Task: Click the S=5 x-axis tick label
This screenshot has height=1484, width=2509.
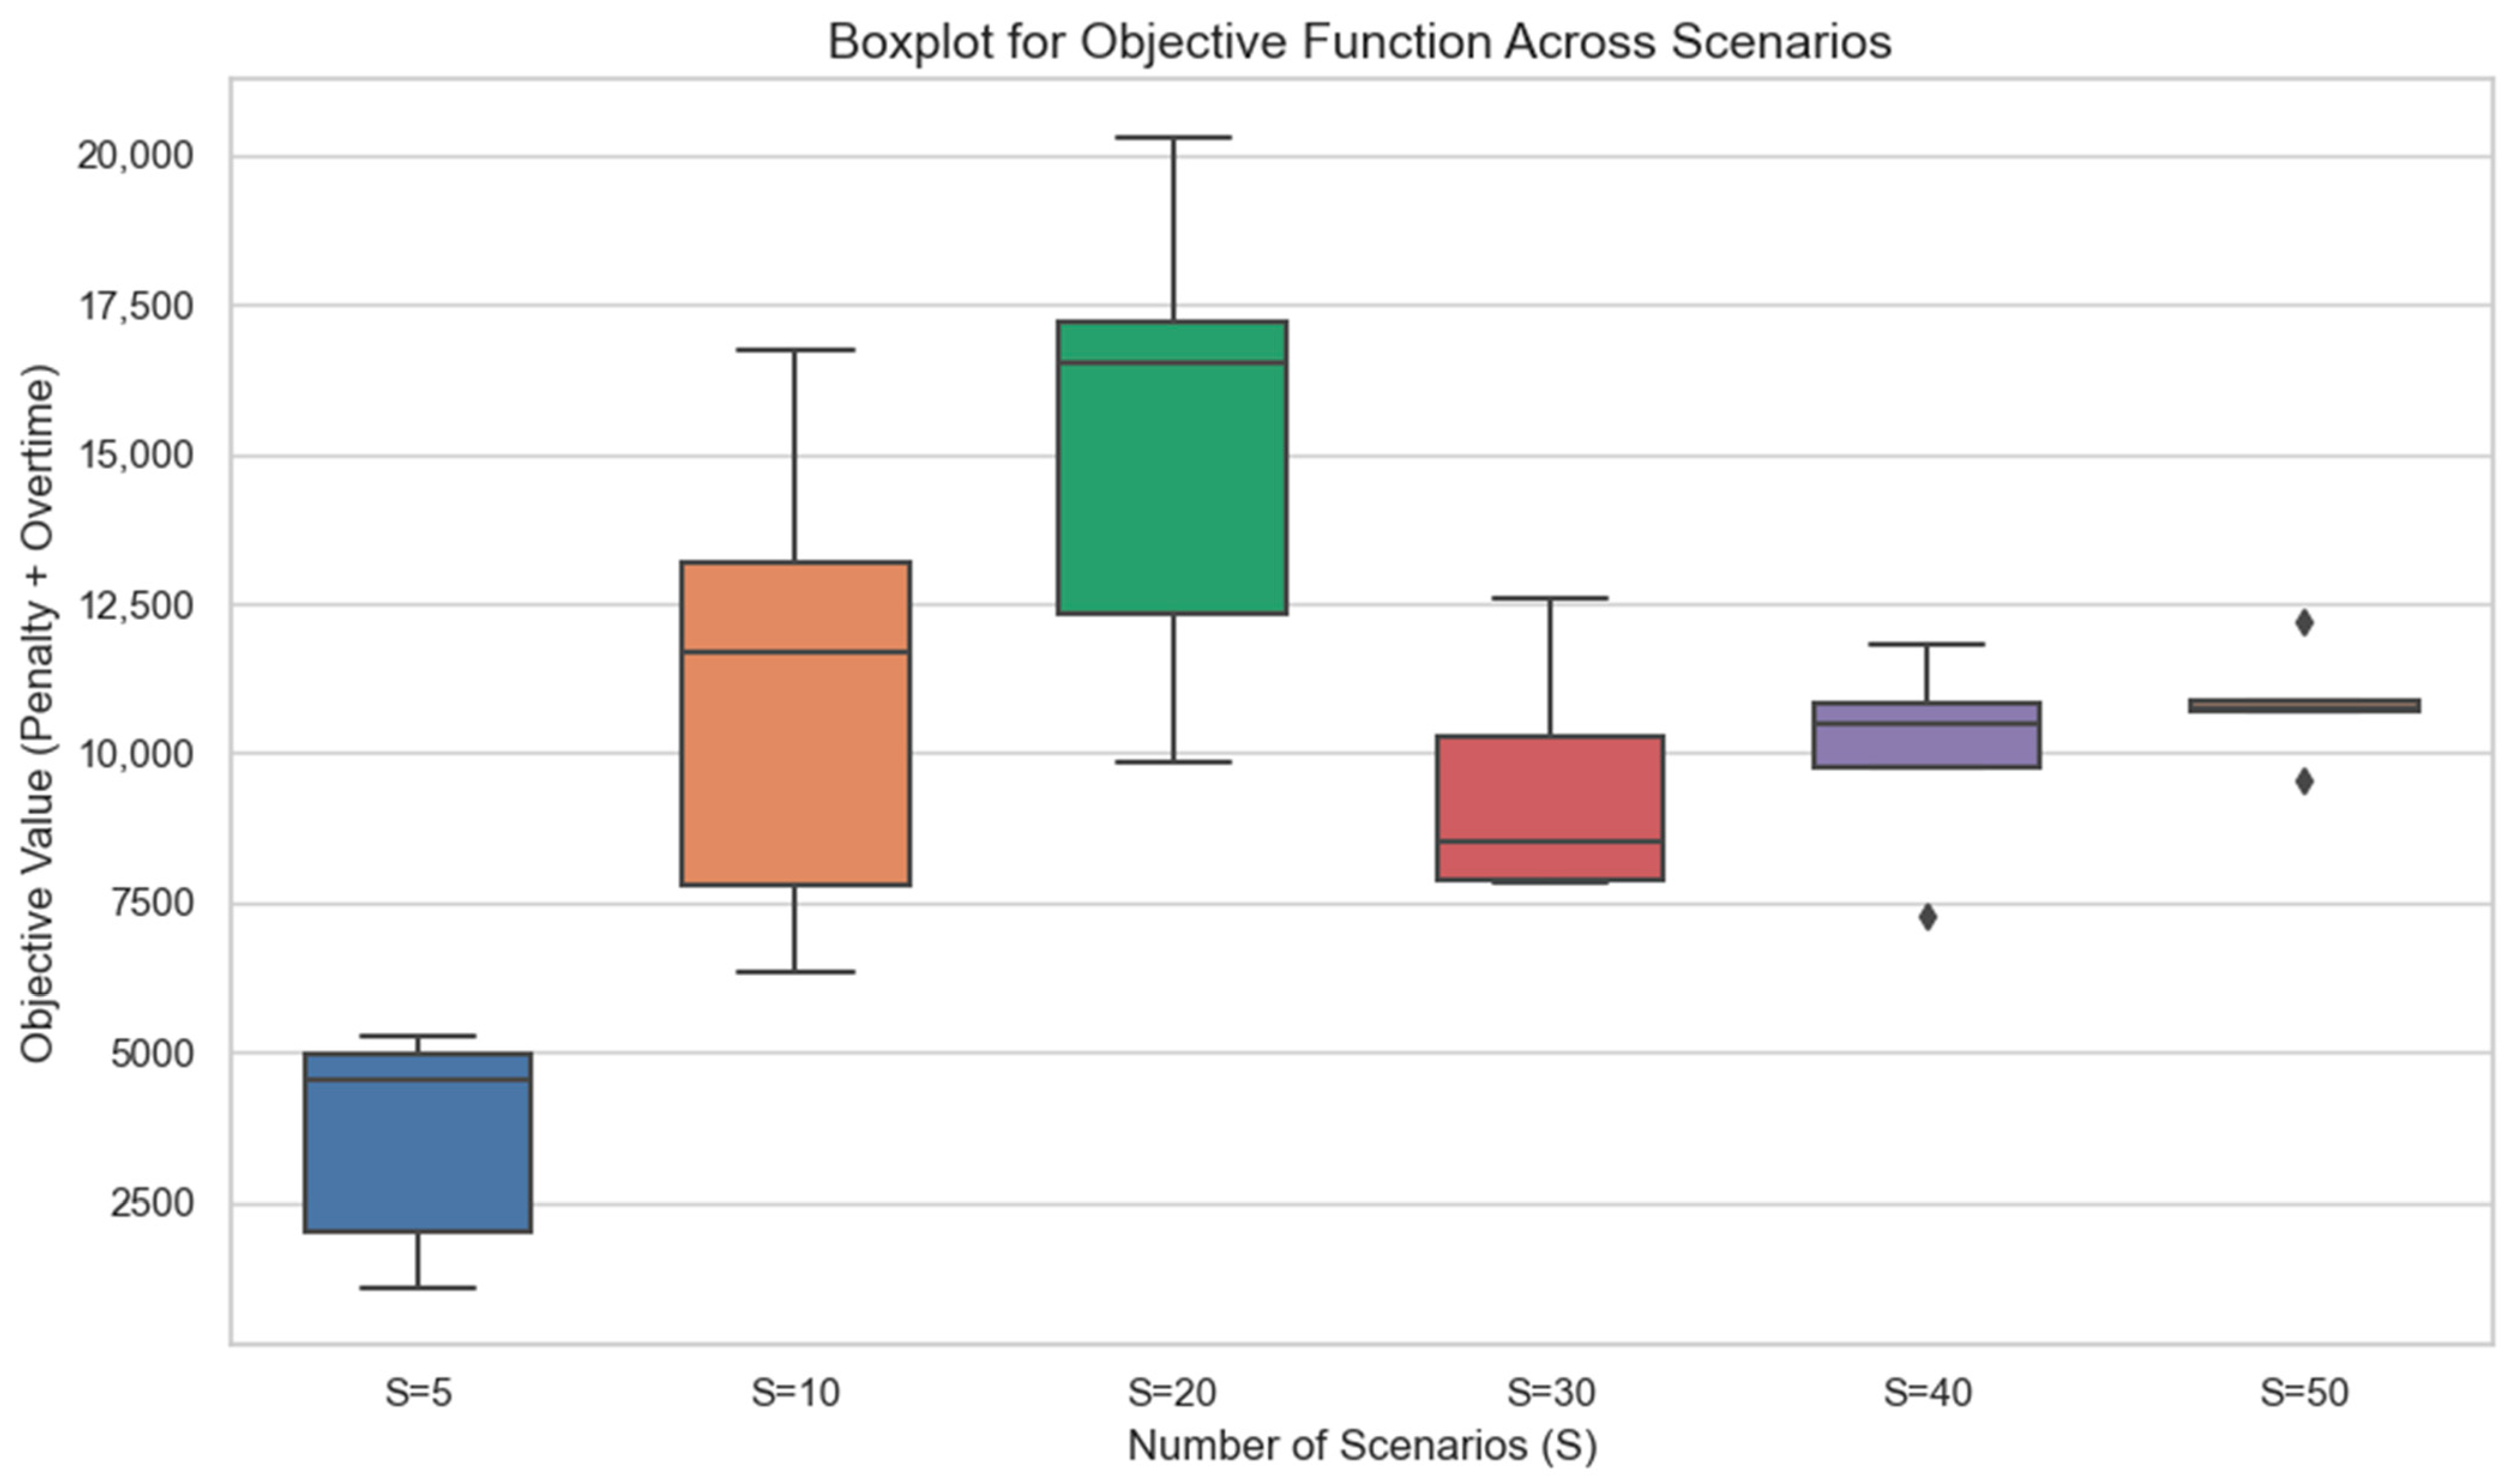Action: pos(418,1392)
